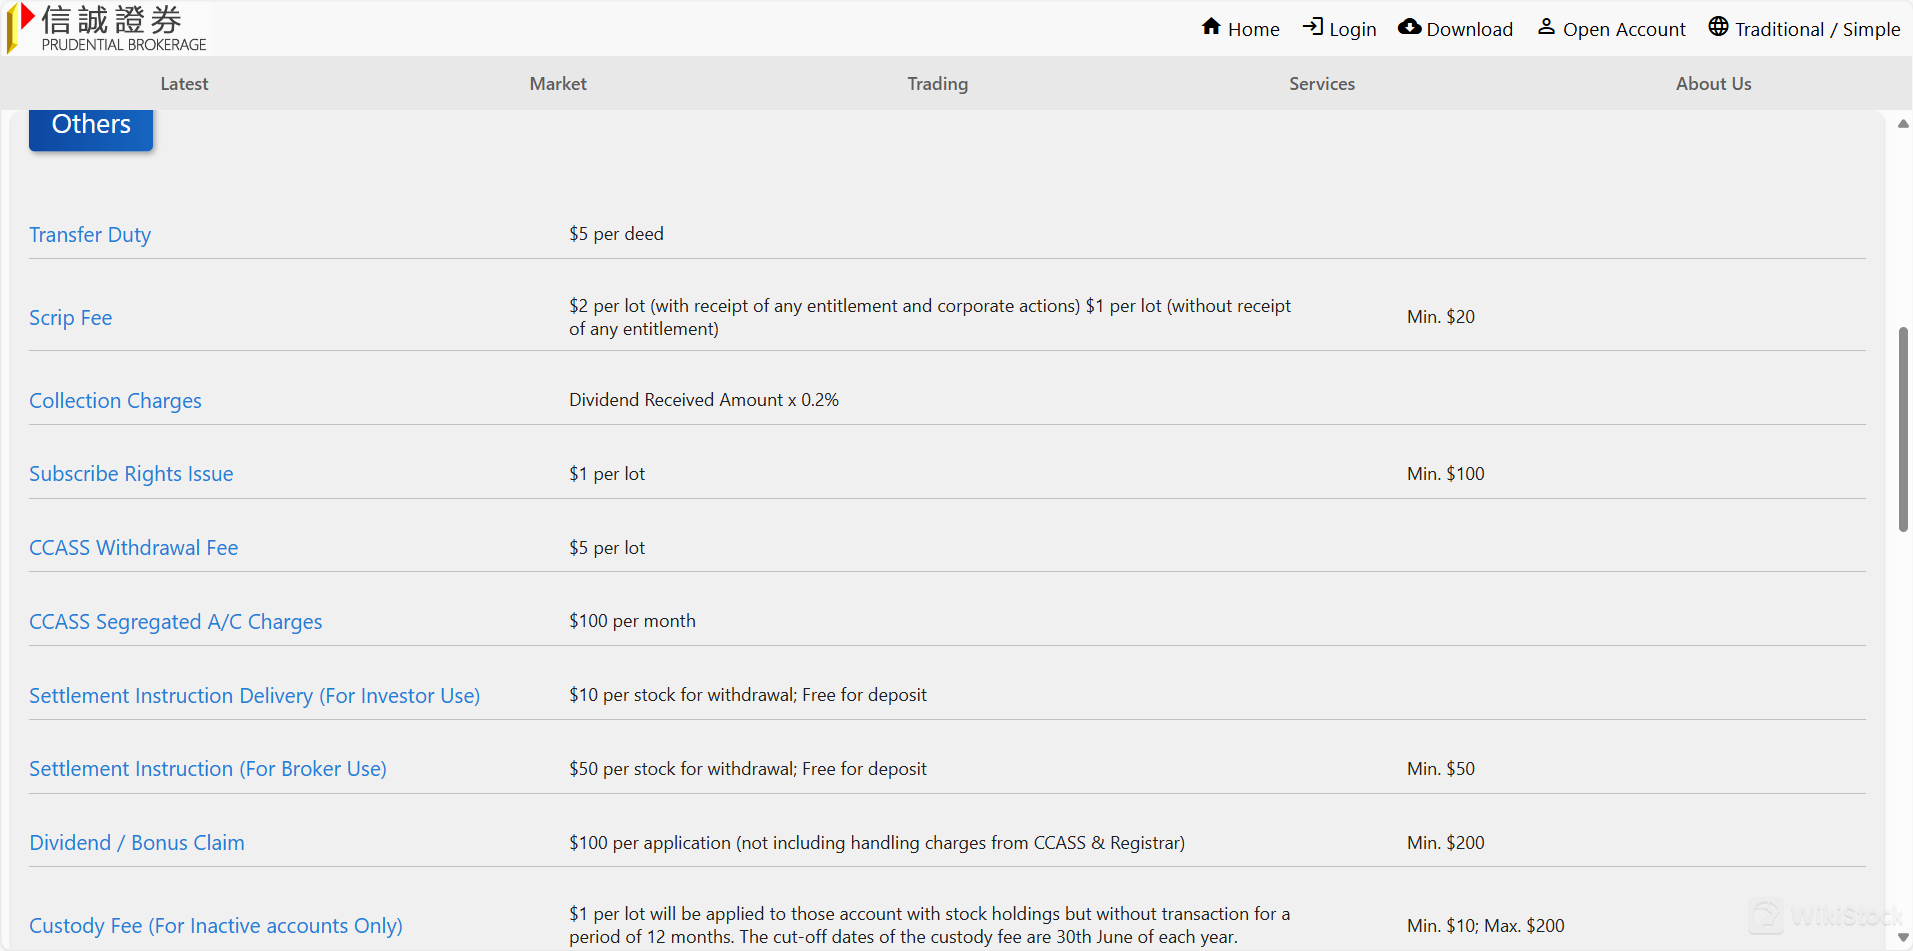Expand the Services menu
Screen dimensions: 1913x951
point(1321,84)
